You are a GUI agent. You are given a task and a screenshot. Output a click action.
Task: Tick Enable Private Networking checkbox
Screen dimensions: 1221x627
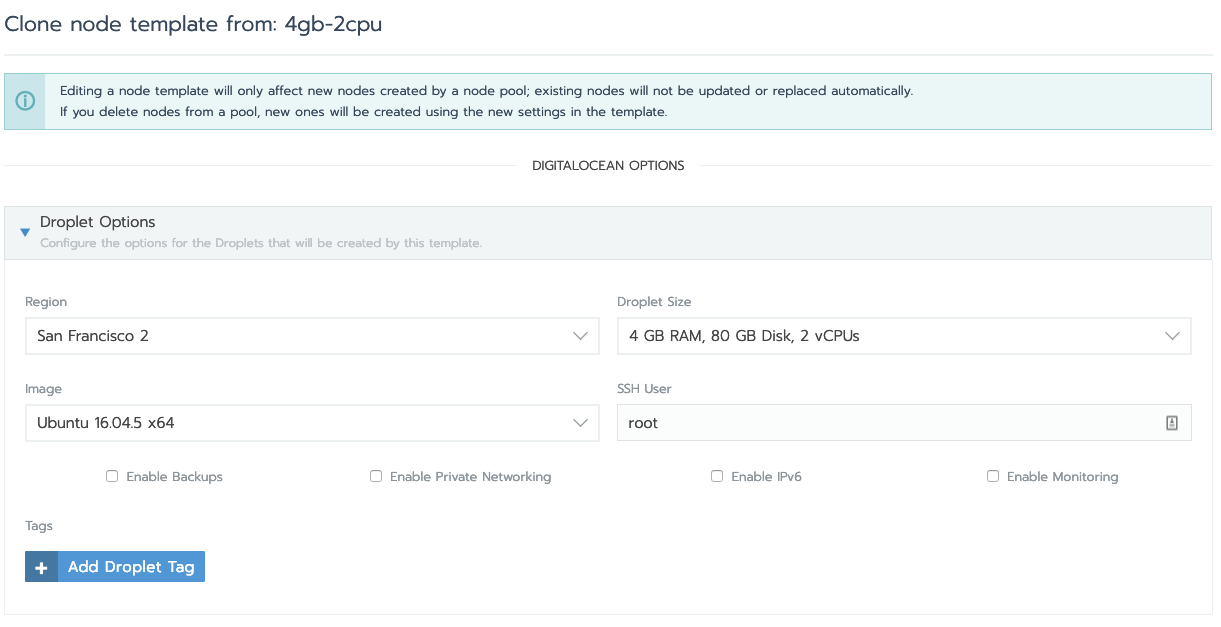coord(376,477)
